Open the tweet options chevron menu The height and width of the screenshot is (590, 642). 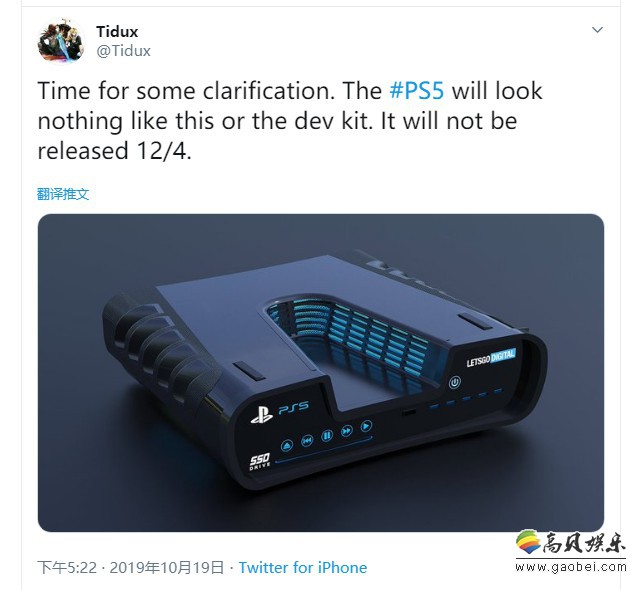point(597,30)
